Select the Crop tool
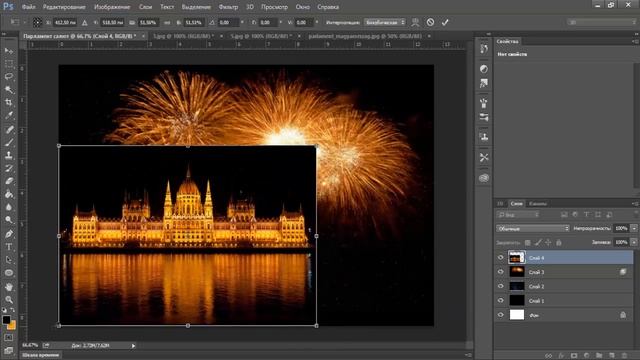This screenshot has width=640, height=360. coord(9,102)
